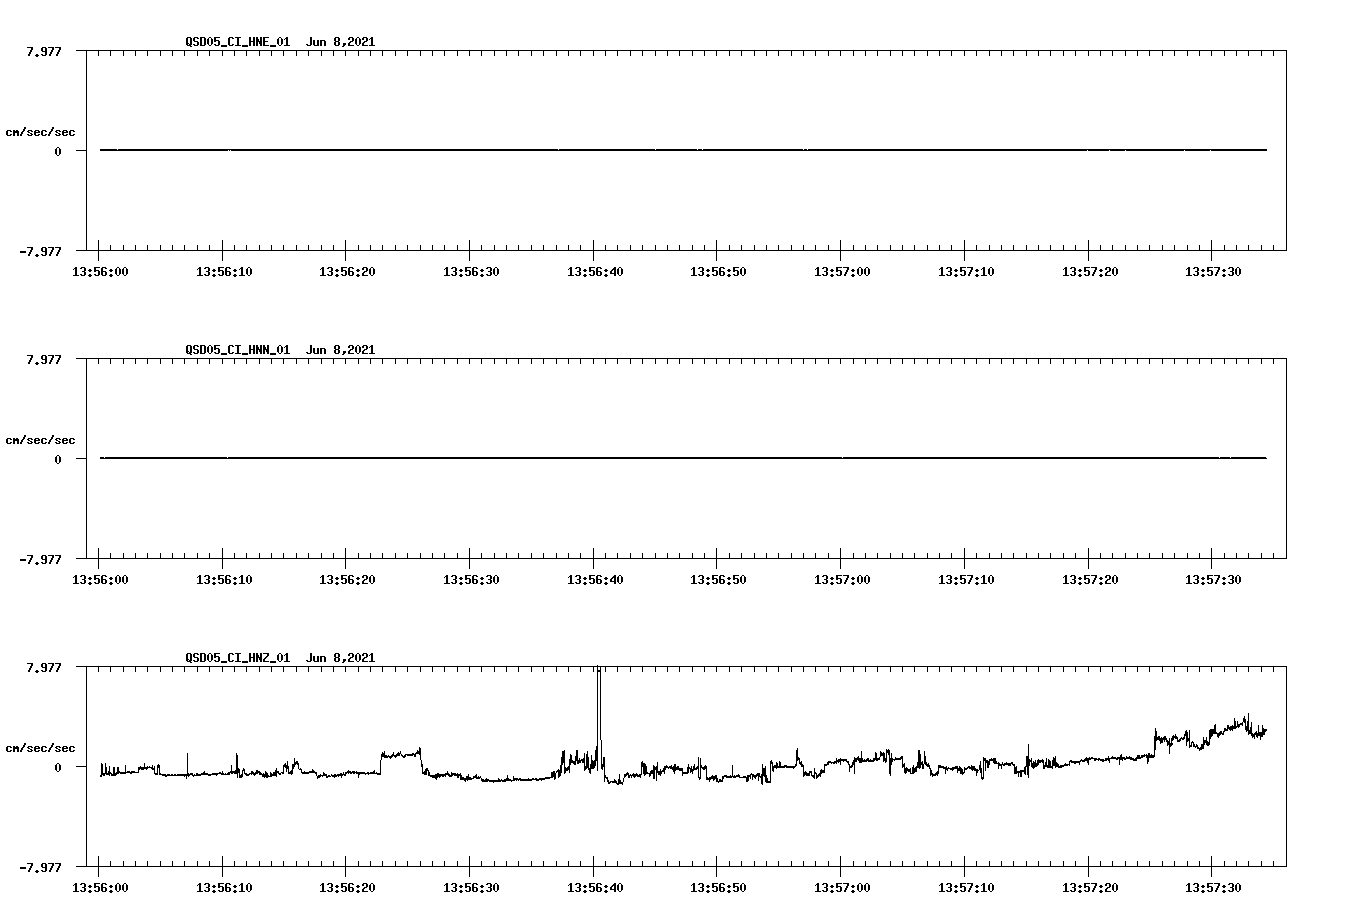1358x924 pixels.
Task: Click the raised step near 13:56:25 in HNZ trace
Action: point(401,753)
